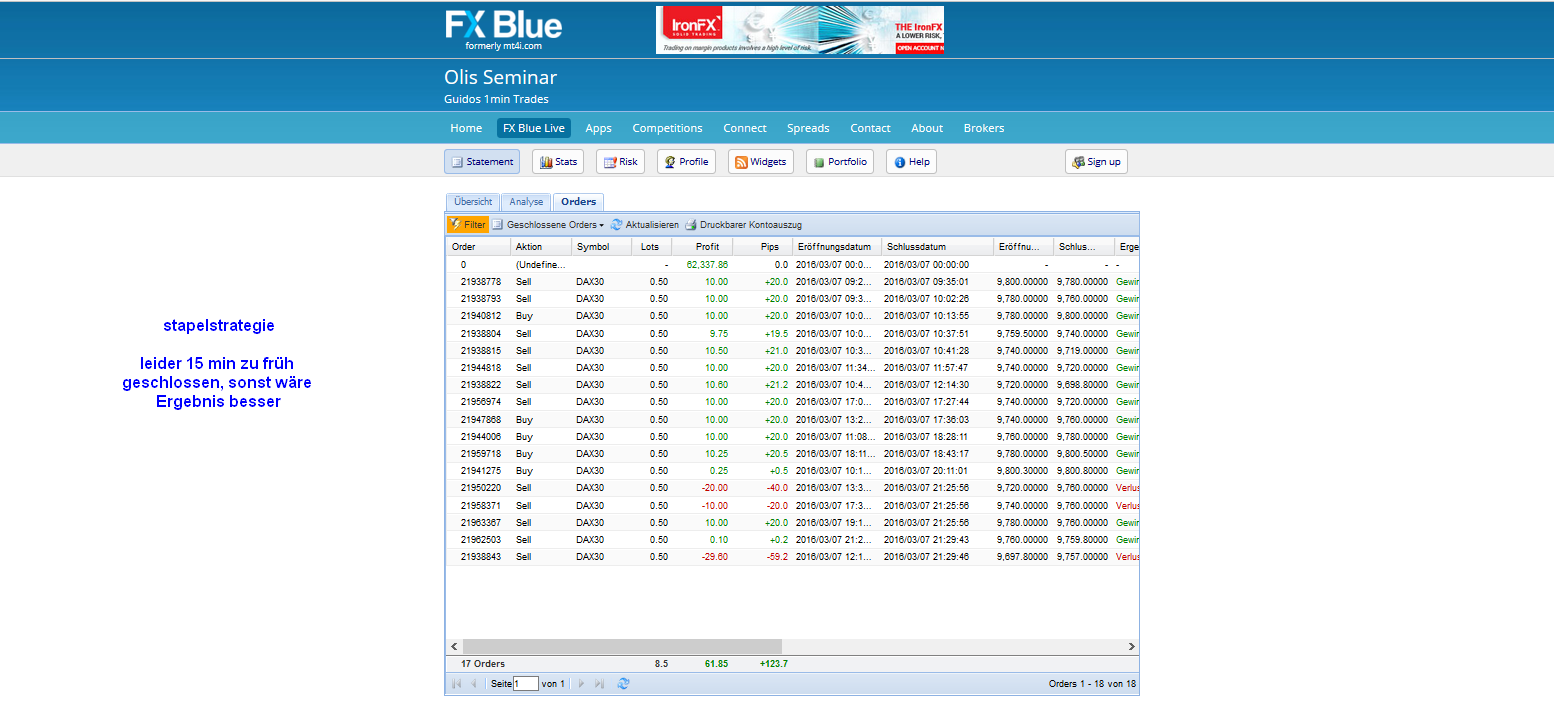Viewport: 1554px width, 708px height.
Task: Open the Risk page
Action: pyautogui.click(x=620, y=162)
